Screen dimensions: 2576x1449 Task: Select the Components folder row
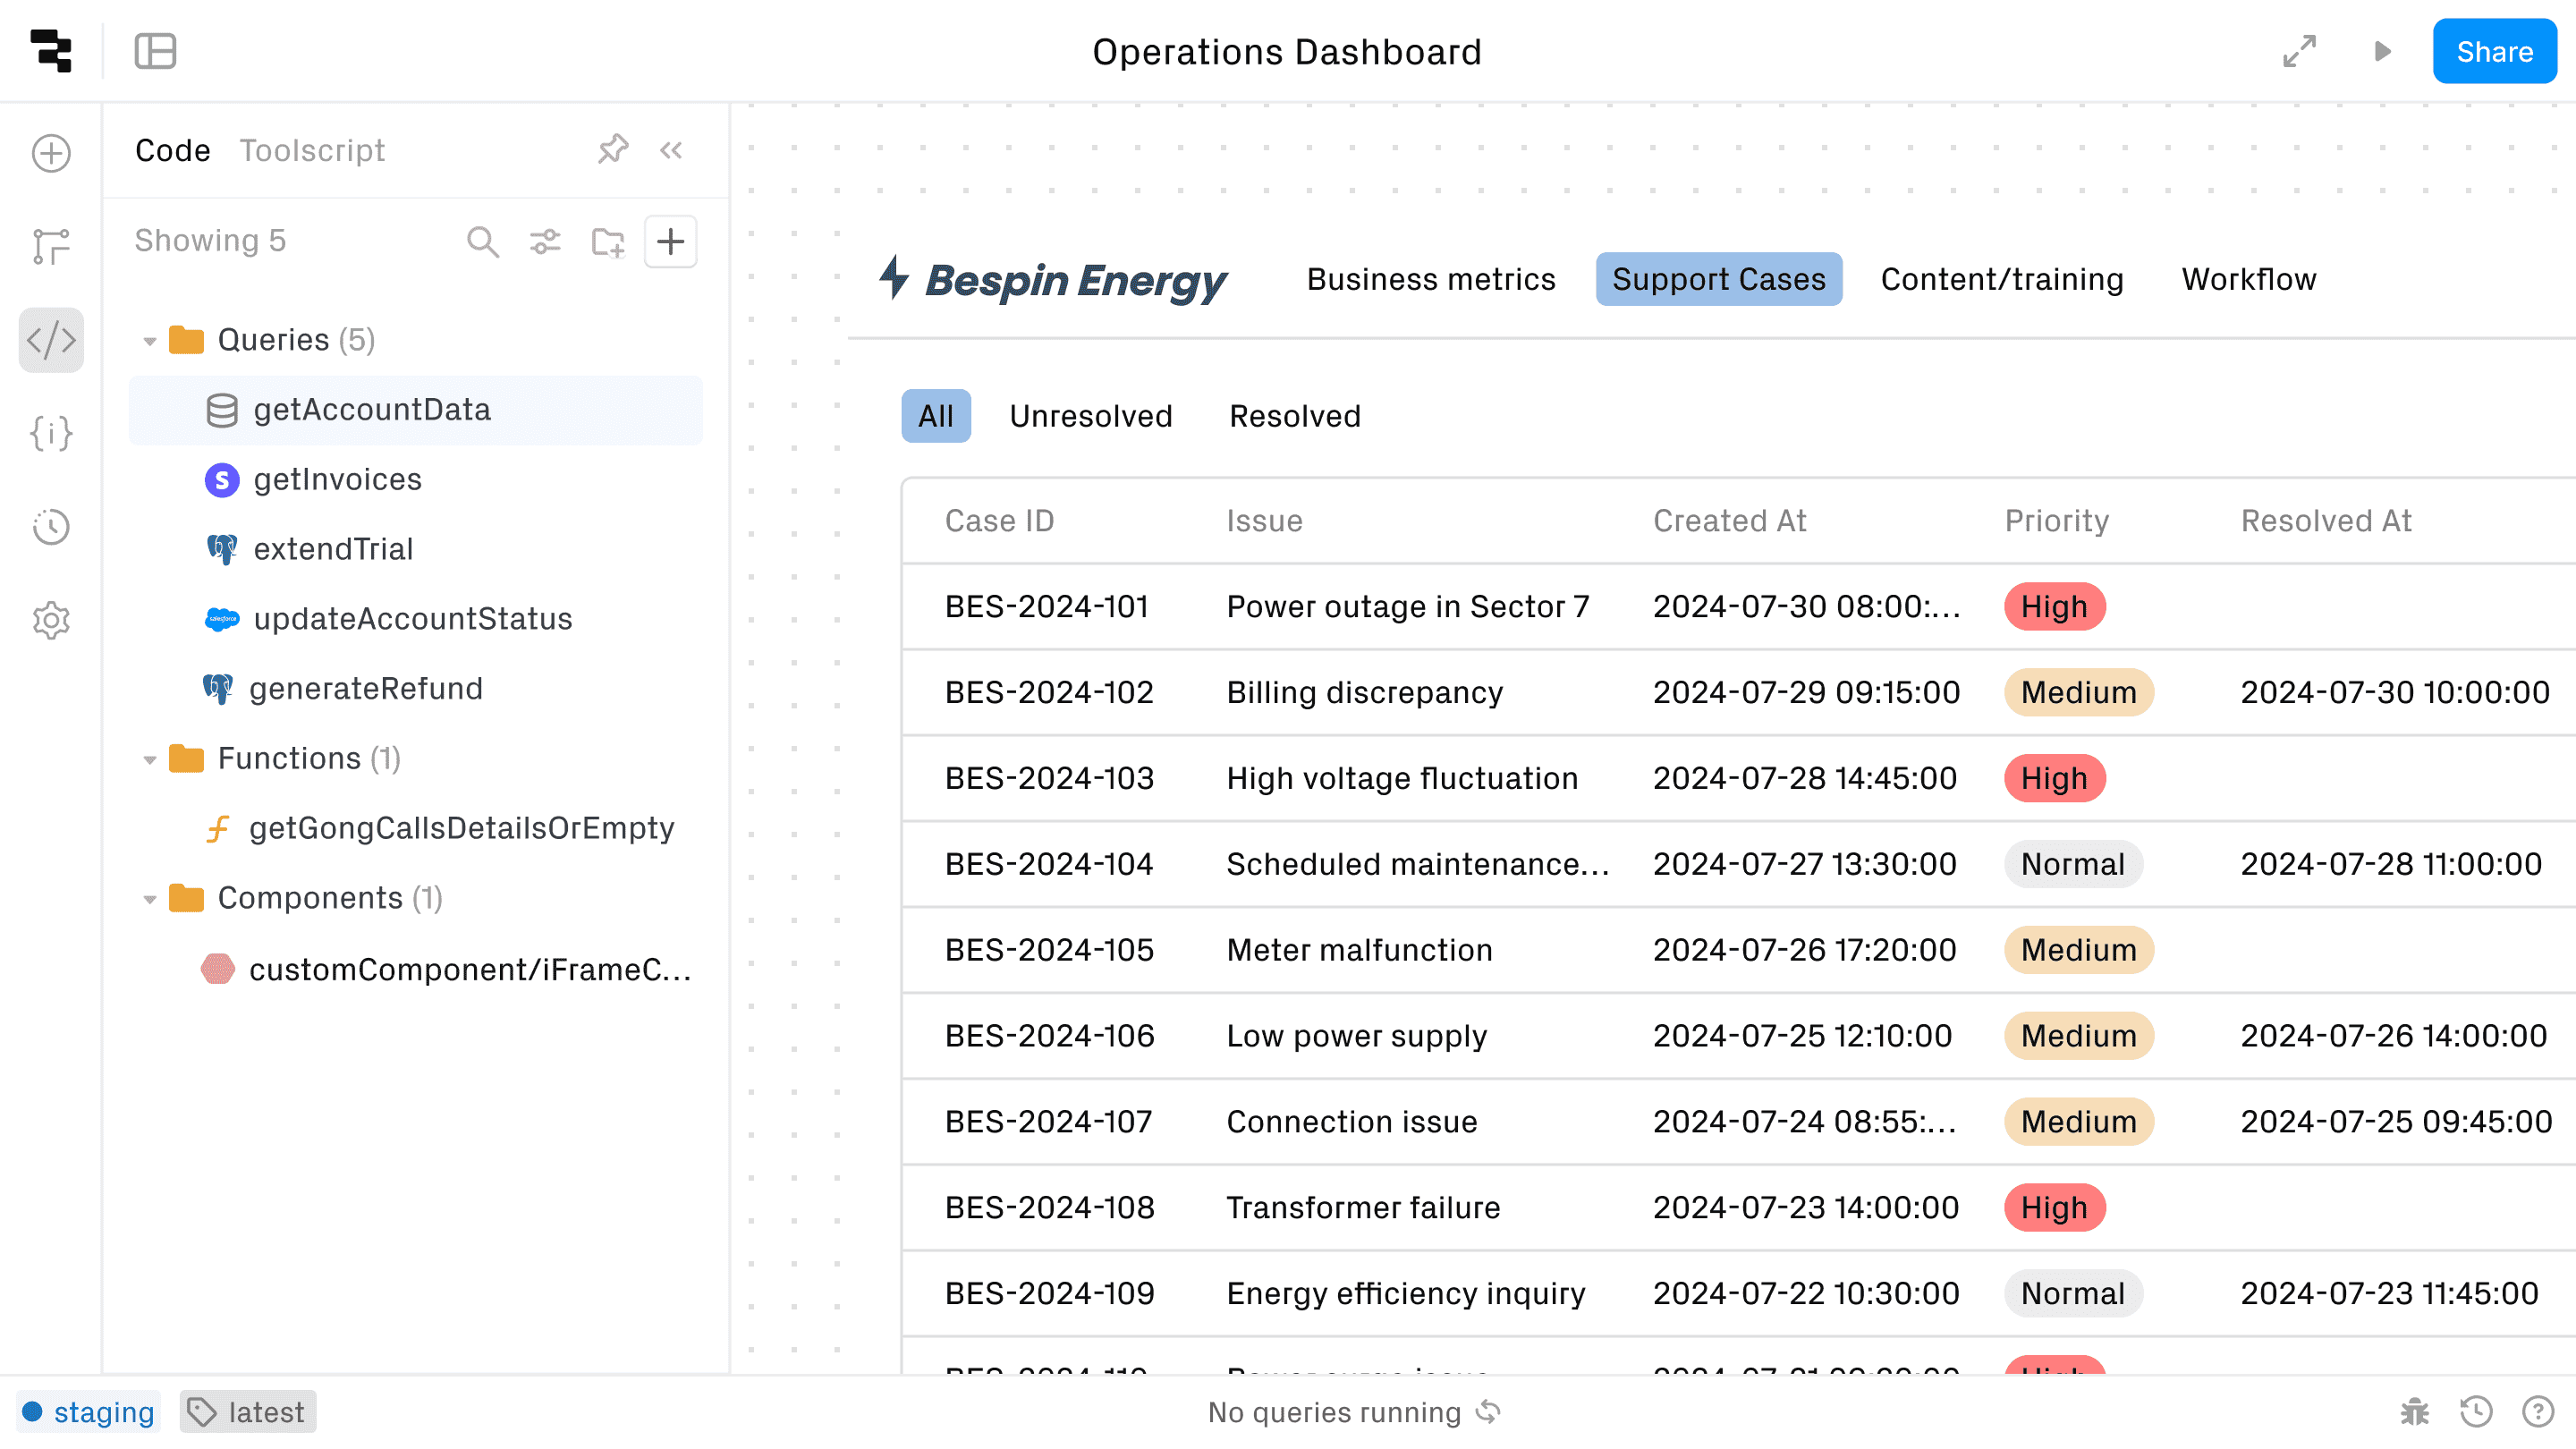[x=416, y=898]
